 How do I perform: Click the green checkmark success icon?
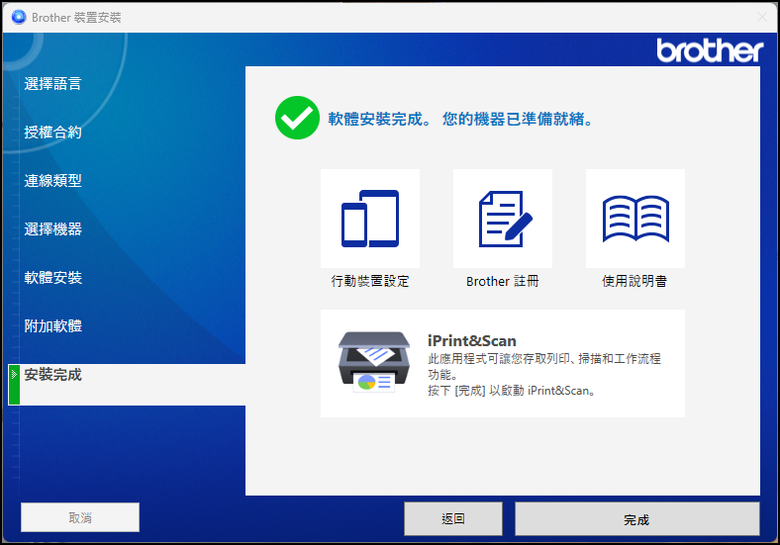pos(297,118)
